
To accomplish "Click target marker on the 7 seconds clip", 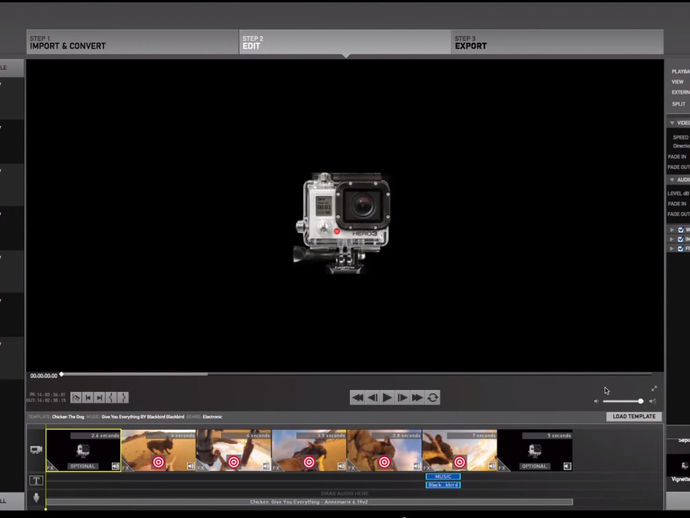I will pos(459,462).
